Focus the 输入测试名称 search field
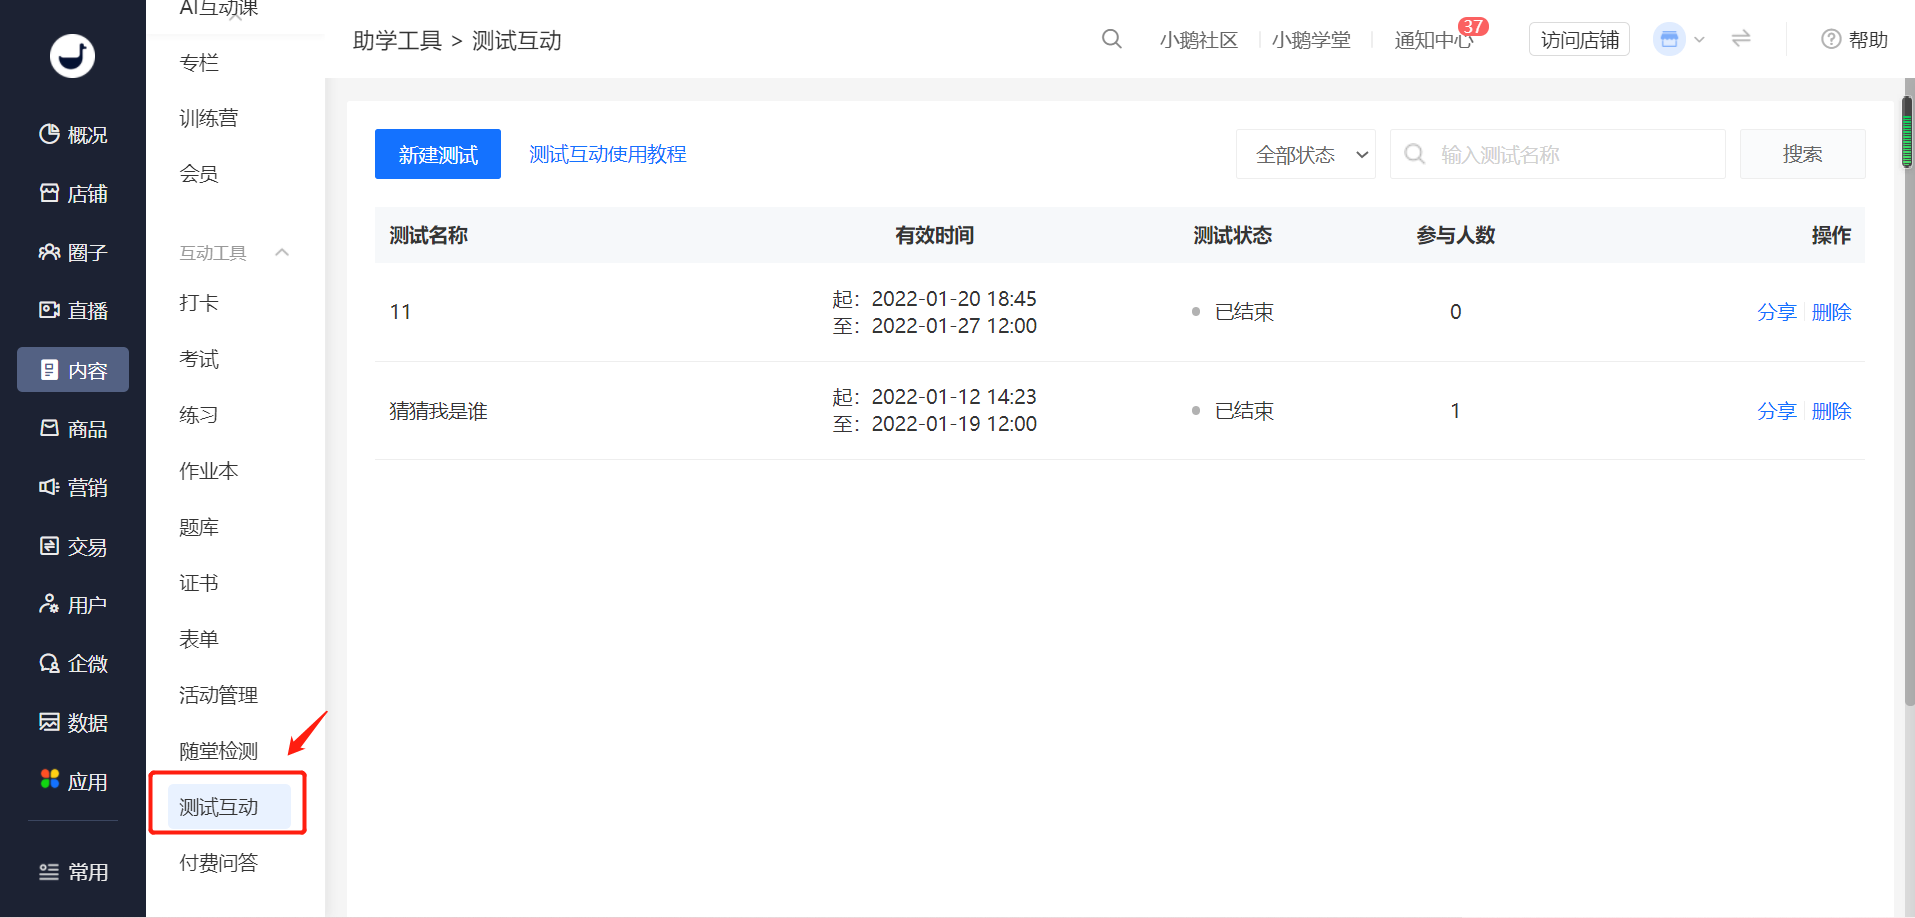Image resolution: width=1915 pixels, height=918 pixels. click(1558, 154)
